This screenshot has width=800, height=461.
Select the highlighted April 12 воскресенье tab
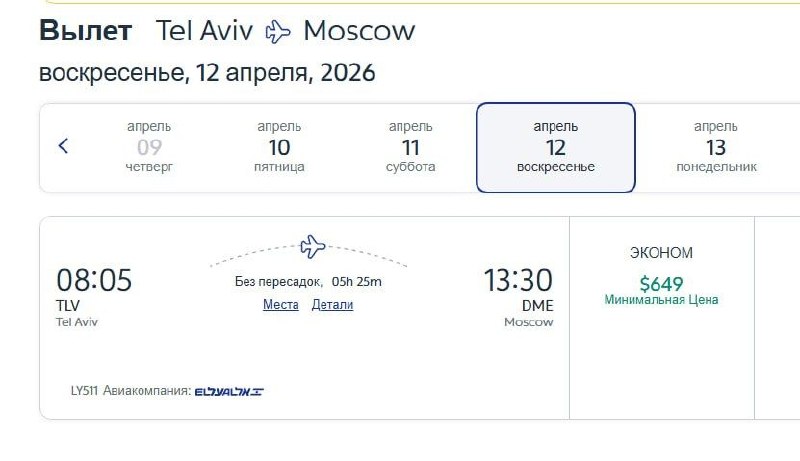pyautogui.click(x=555, y=147)
